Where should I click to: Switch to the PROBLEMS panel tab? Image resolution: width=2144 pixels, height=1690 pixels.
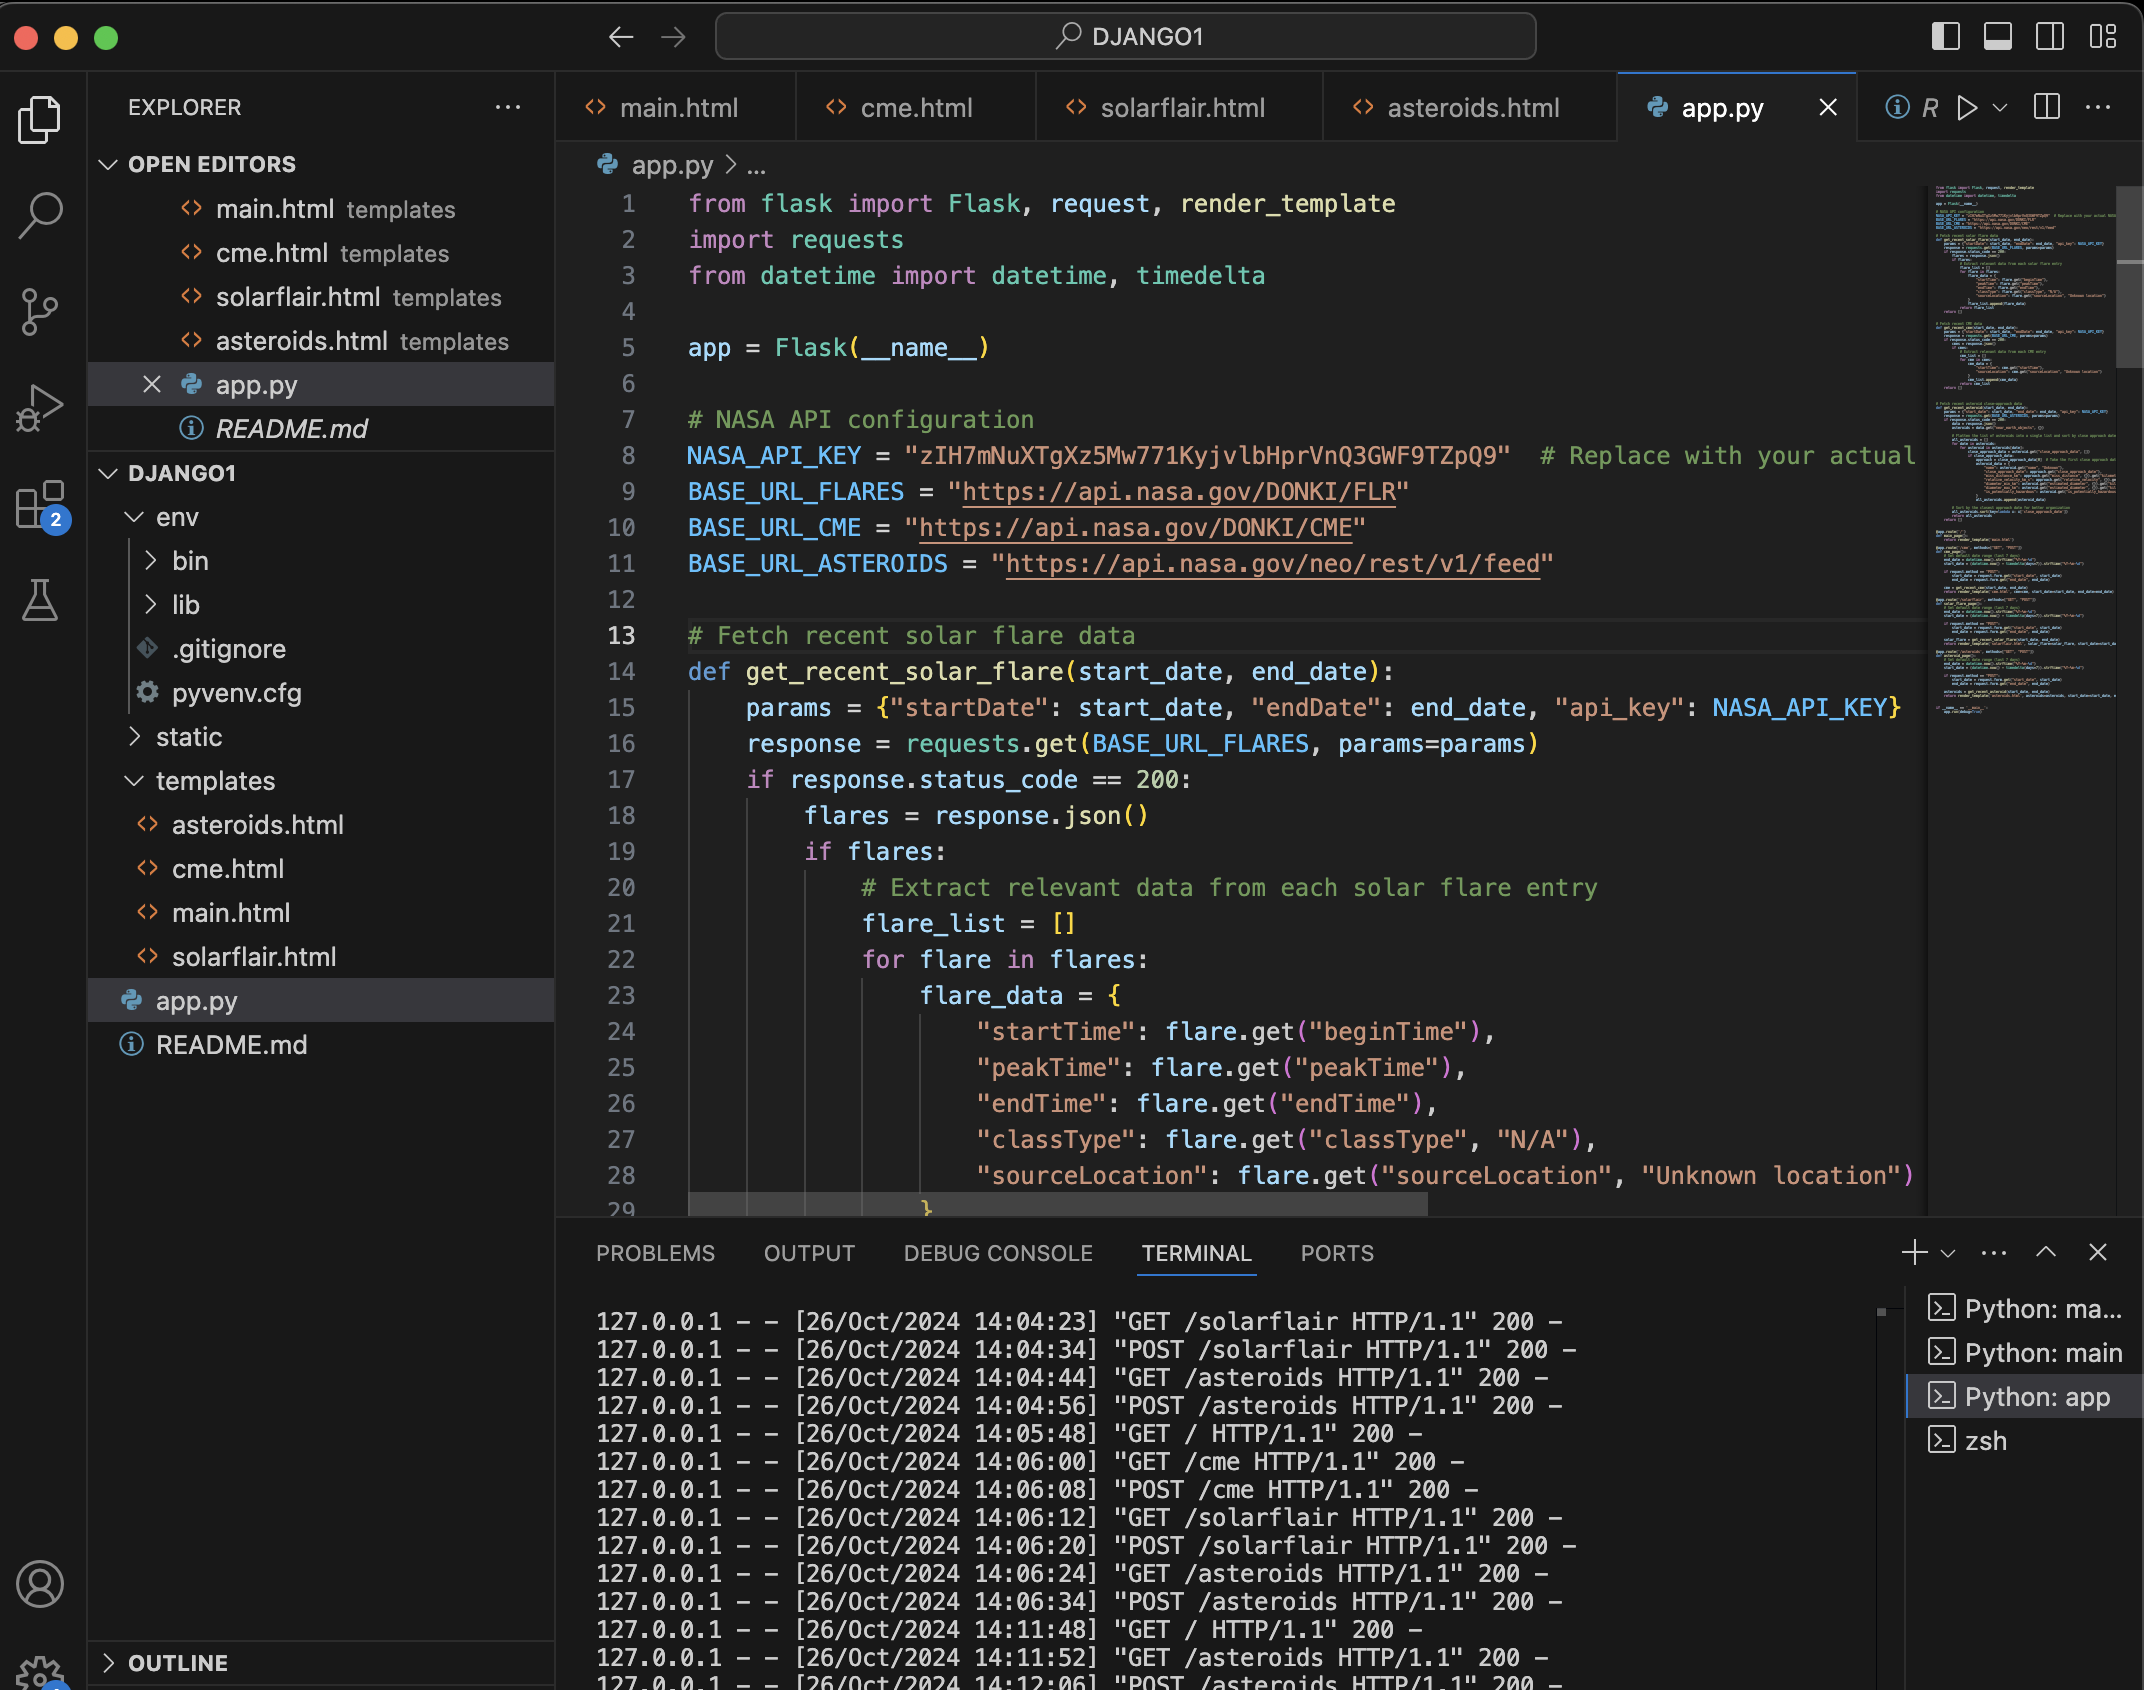tap(655, 1253)
